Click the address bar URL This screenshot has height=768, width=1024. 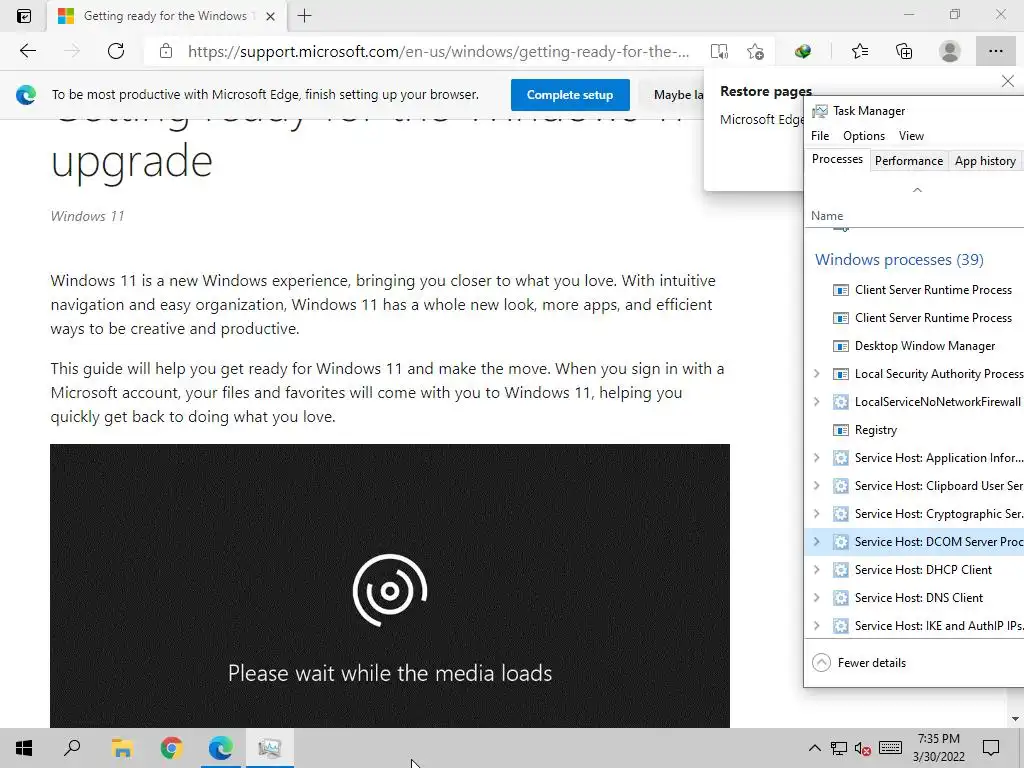pyautogui.click(x=438, y=52)
